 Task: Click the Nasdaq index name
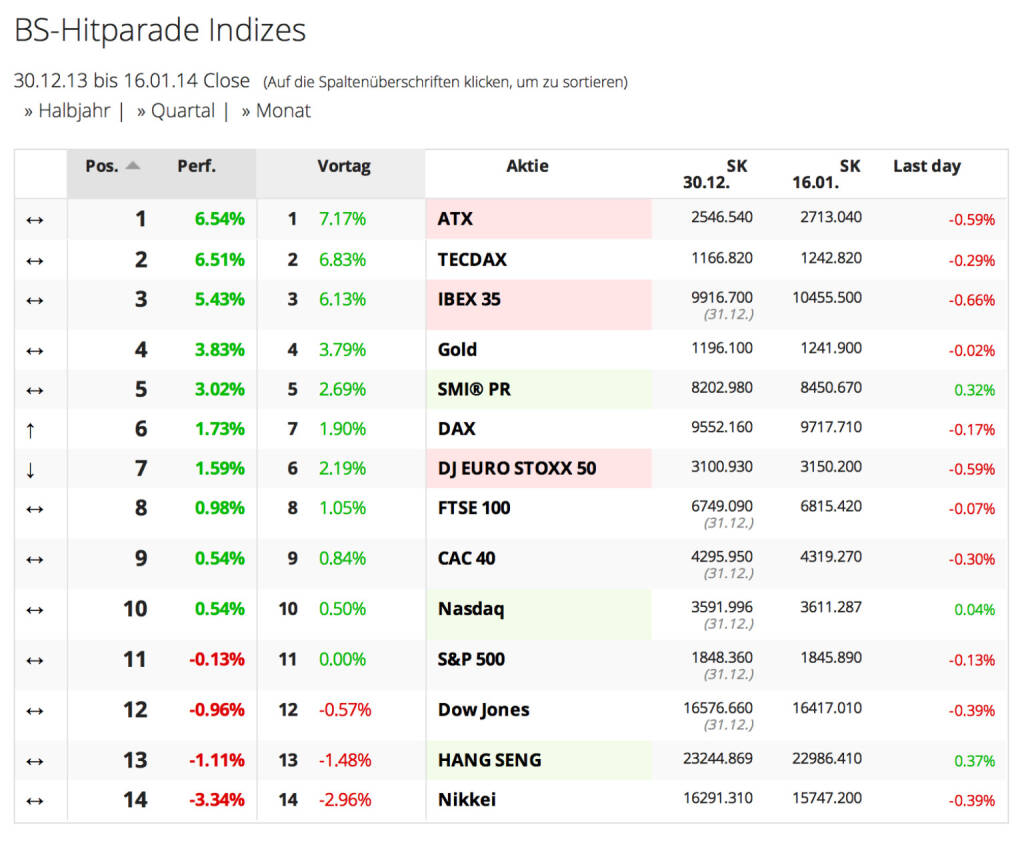click(470, 609)
